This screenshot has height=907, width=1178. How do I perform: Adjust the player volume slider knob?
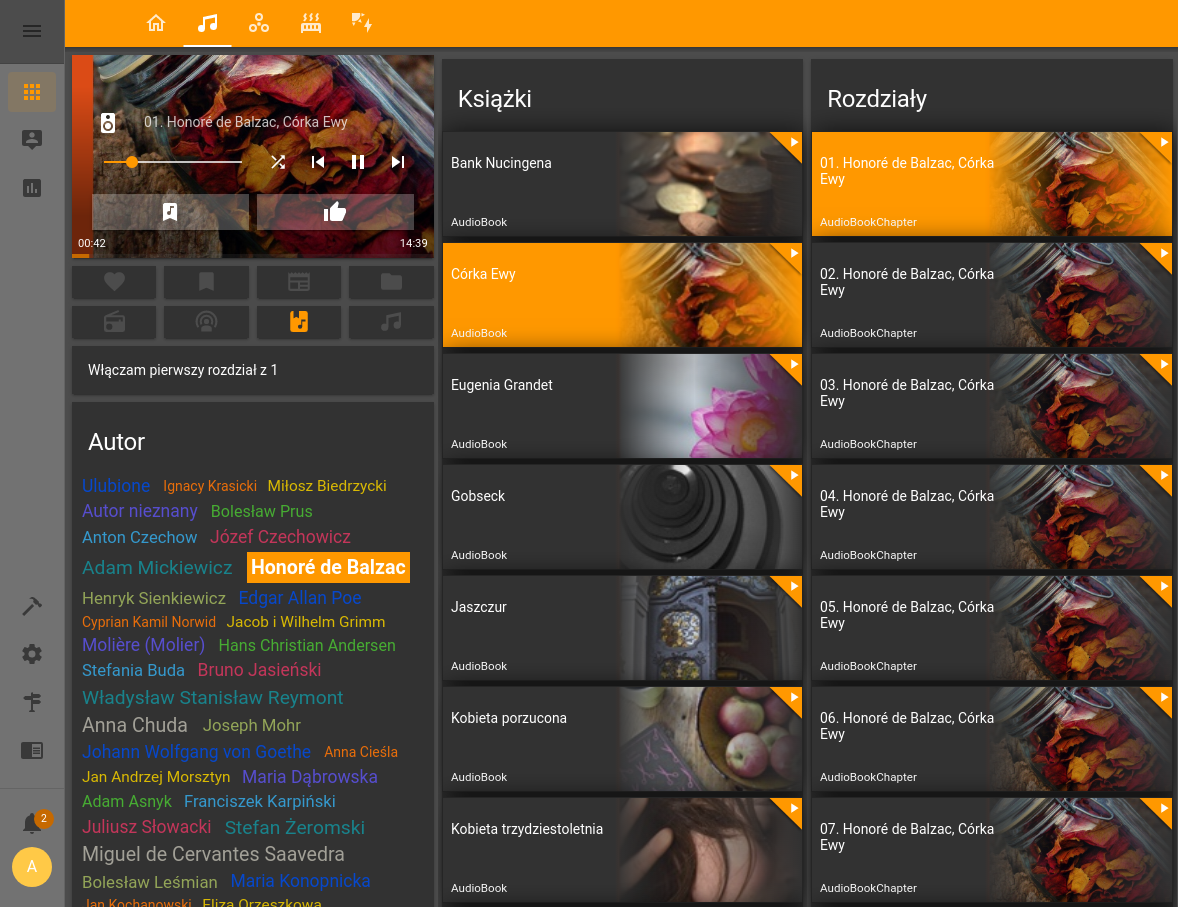pos(132,162)
